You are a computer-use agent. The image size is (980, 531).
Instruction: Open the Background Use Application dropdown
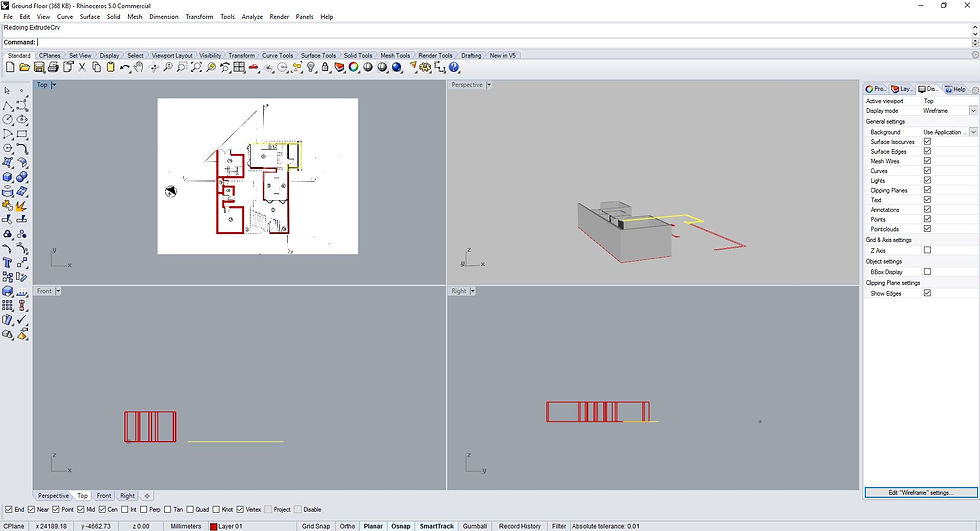coord(972,132)
